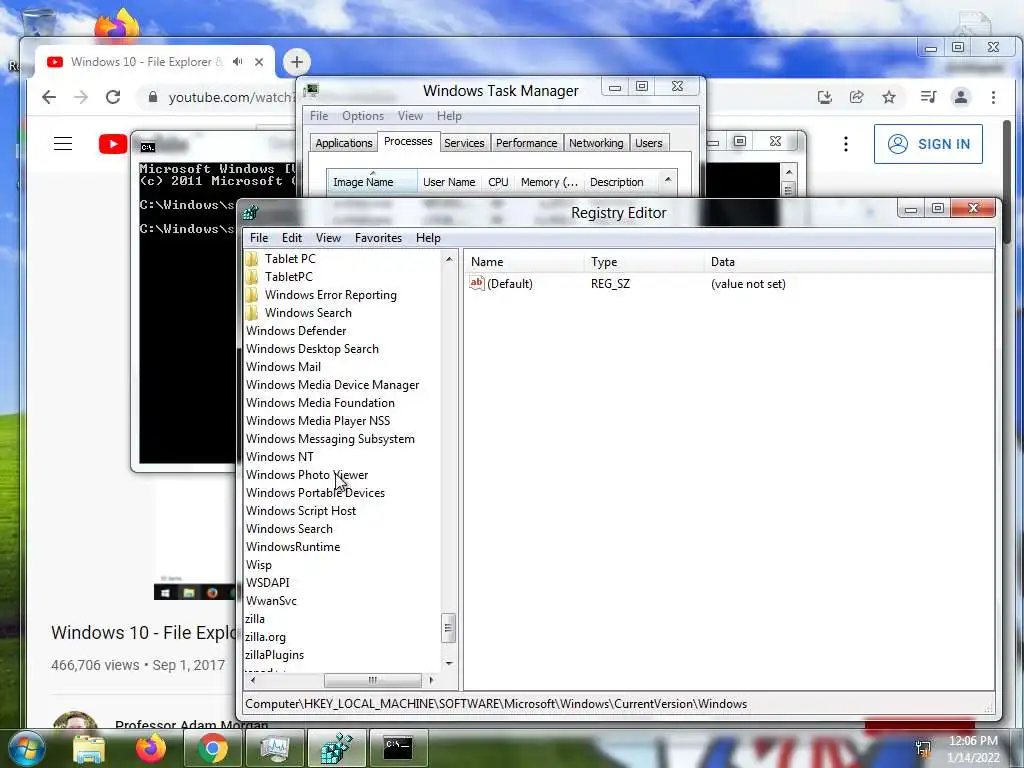Viewport: 1024px width, 768px height.
Task: Select the Windows Search folder icon
Action: (252, 313)
